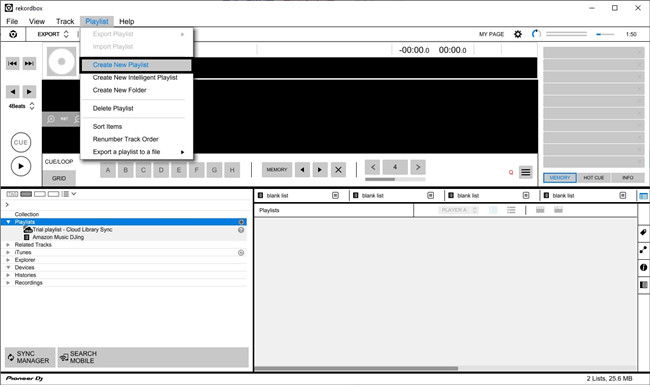Open MY PAGE

(491, 34)
